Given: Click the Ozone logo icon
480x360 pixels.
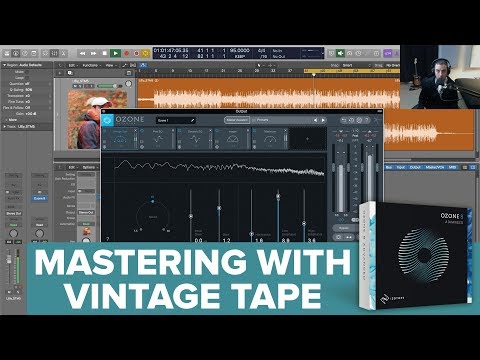Looking at the screenshot, I should [108, 120].
